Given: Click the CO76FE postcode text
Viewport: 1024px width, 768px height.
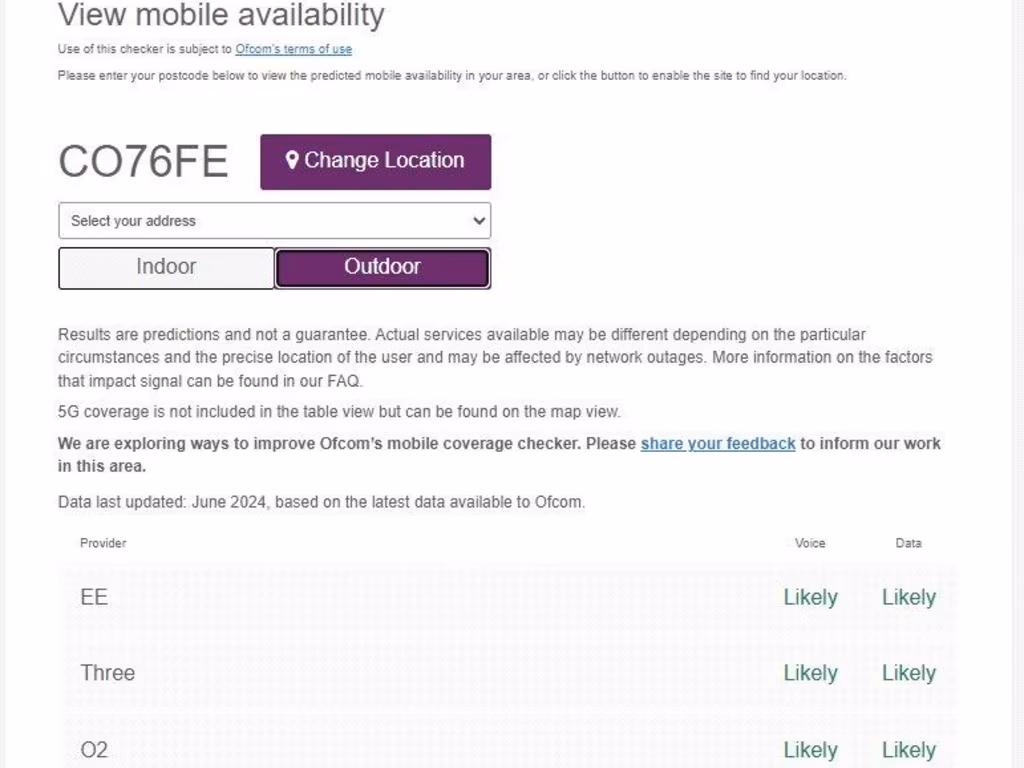Looking at the screenshot, I should [143, 161].
